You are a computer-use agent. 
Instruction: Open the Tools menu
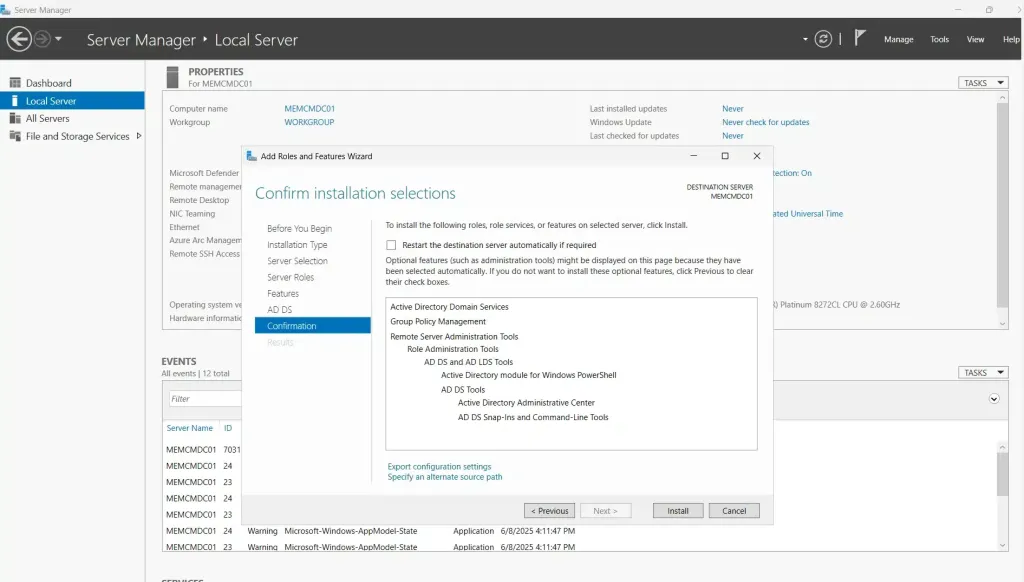click(939, 39)
